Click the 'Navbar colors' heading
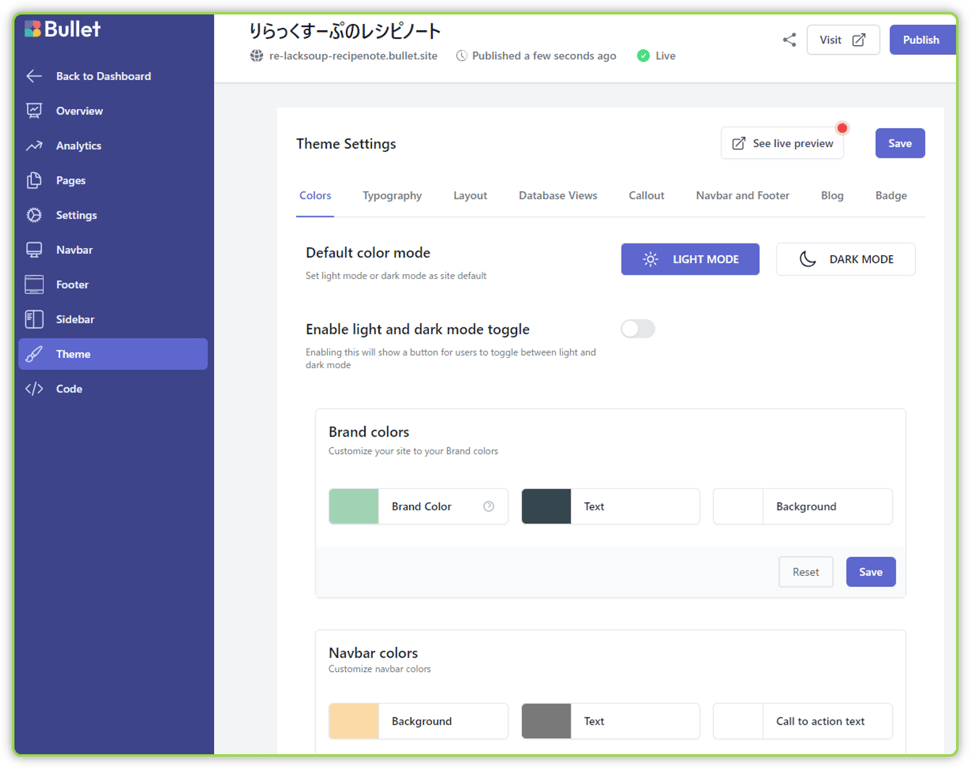 click(x=373, y=653)
